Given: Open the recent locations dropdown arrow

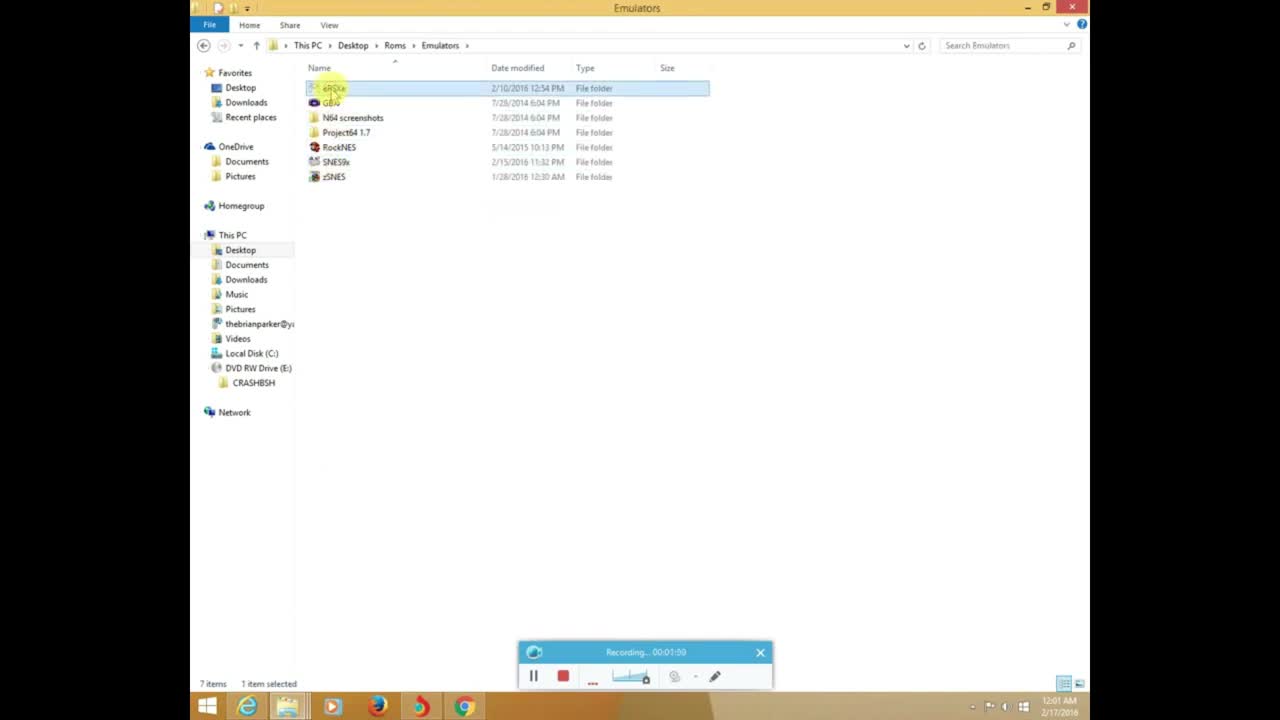Looking at the screenshot, I should point(240,45).
